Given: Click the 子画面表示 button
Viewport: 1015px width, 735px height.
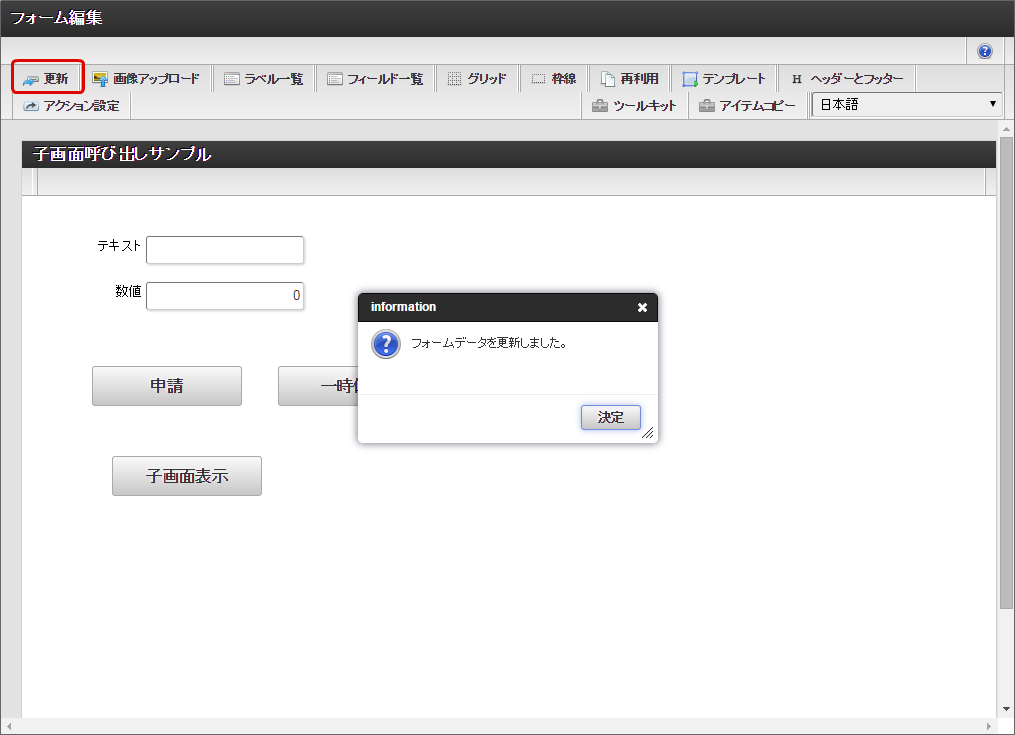Looking at the screenshot, I should [187, 476].
